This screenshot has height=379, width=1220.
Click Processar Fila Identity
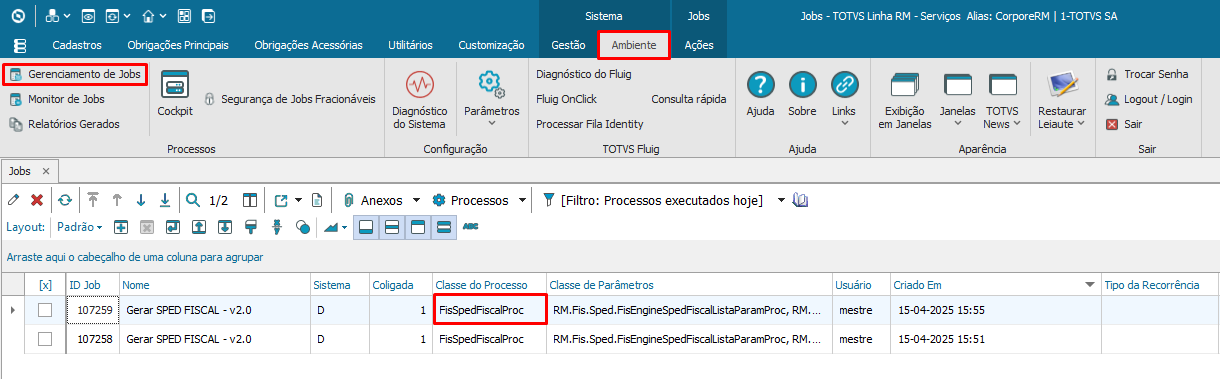[590, 124]
